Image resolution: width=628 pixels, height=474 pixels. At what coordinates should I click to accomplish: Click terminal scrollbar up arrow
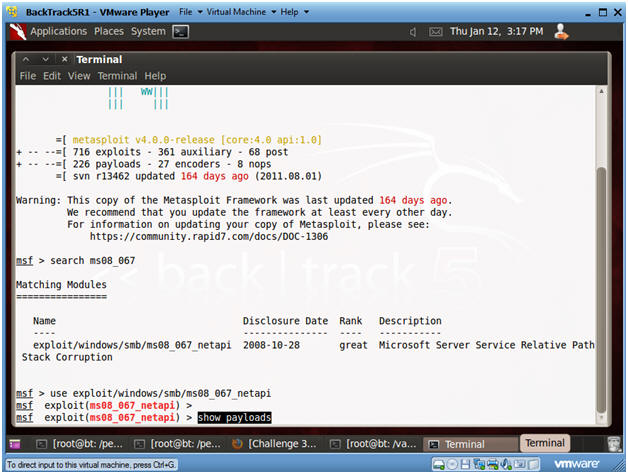click(x=601, y=91)
